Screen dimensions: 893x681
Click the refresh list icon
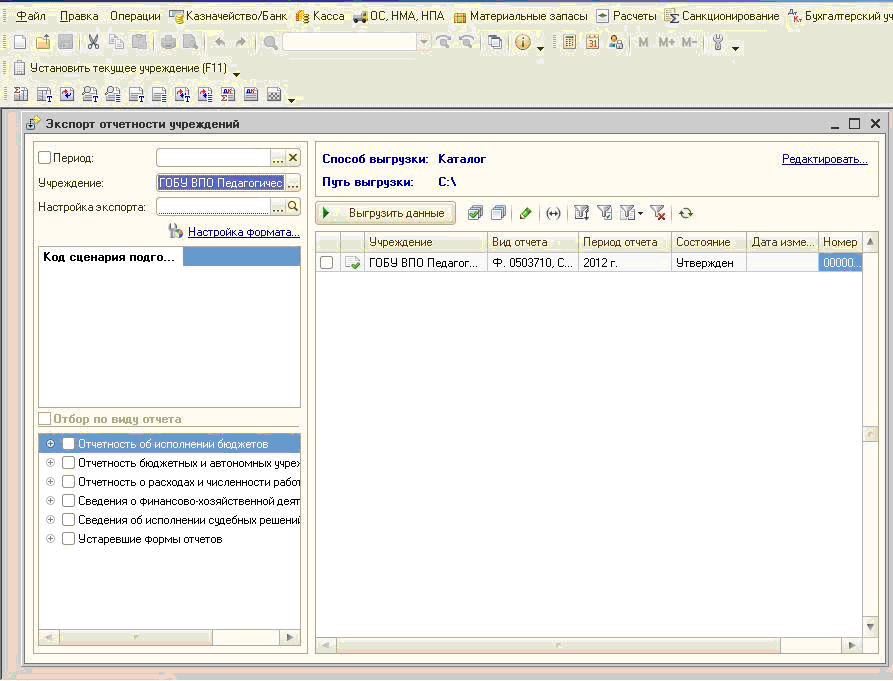(x=685, y=213)
